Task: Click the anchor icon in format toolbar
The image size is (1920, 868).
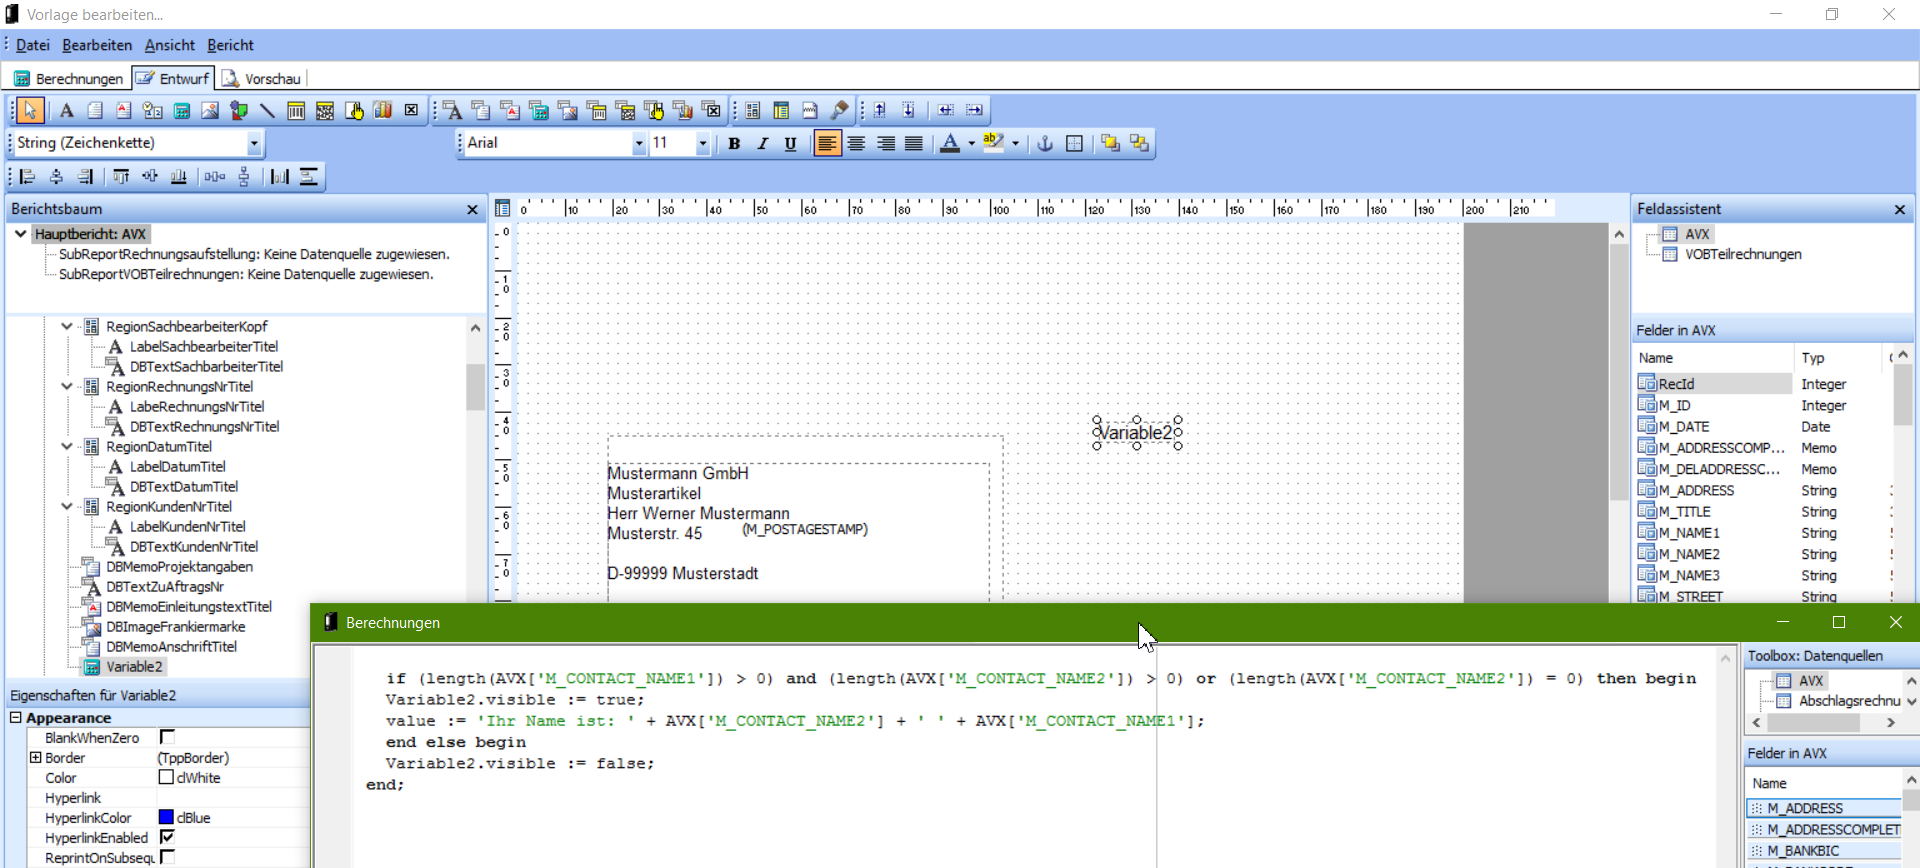Action: (1045, 143)
